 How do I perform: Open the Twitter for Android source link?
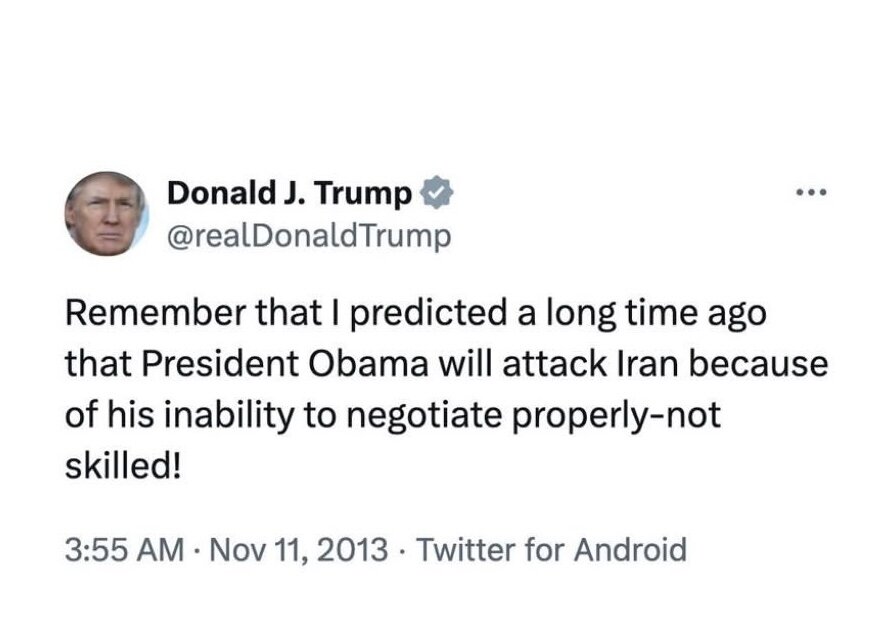click(551, 549)
